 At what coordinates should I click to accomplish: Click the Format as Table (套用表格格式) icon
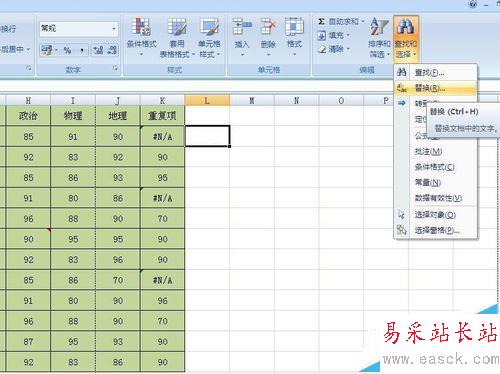coord(177,27)
